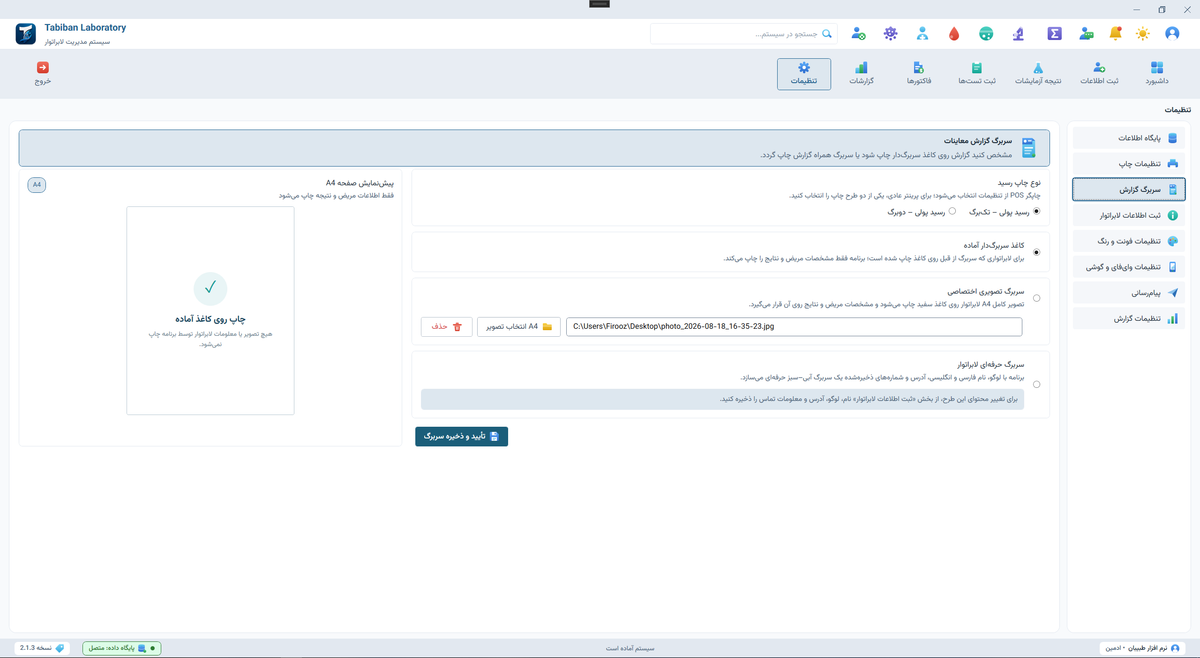Open the نتیجه آزمایشات tab
Image resolution: width=1200 pixels, height=658 pixels.
(1038, 73)
